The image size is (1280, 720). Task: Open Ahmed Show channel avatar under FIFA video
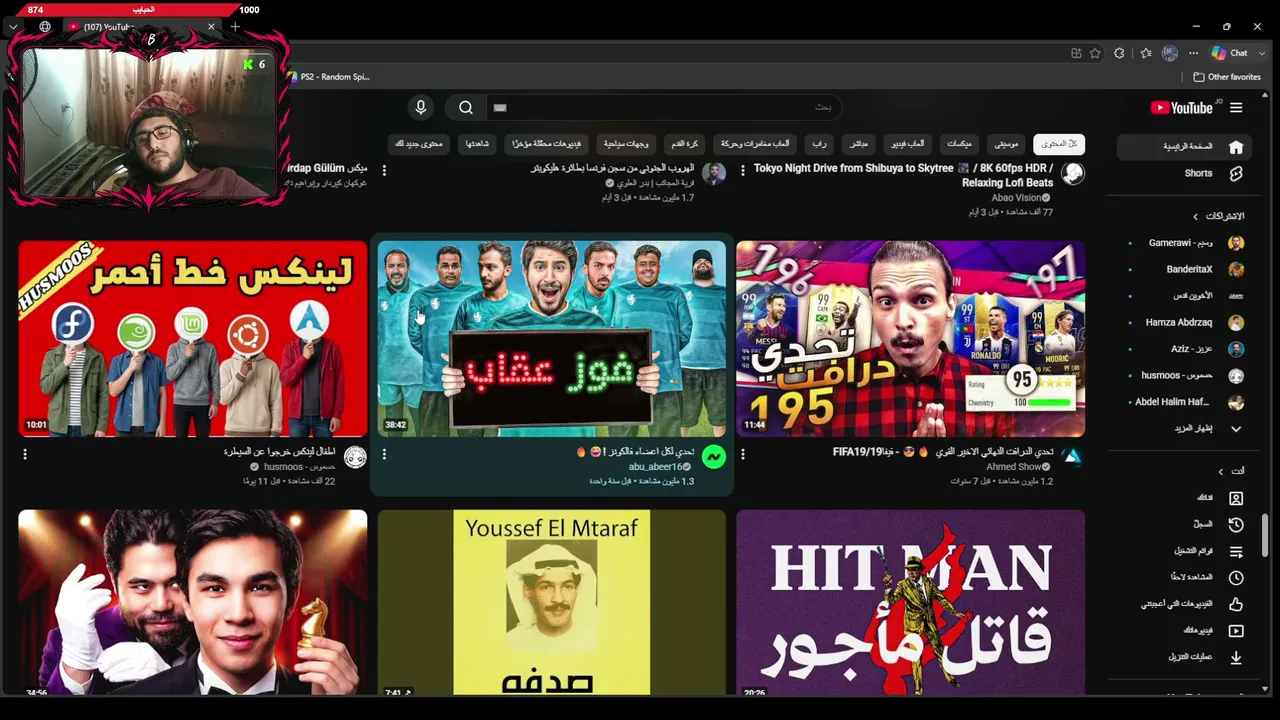[1072, 458]
